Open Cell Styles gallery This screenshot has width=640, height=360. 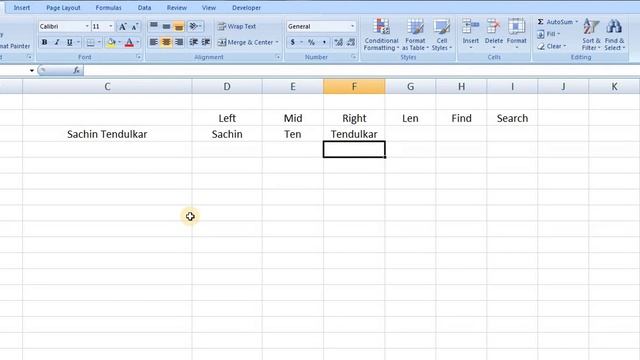(442, 35)
